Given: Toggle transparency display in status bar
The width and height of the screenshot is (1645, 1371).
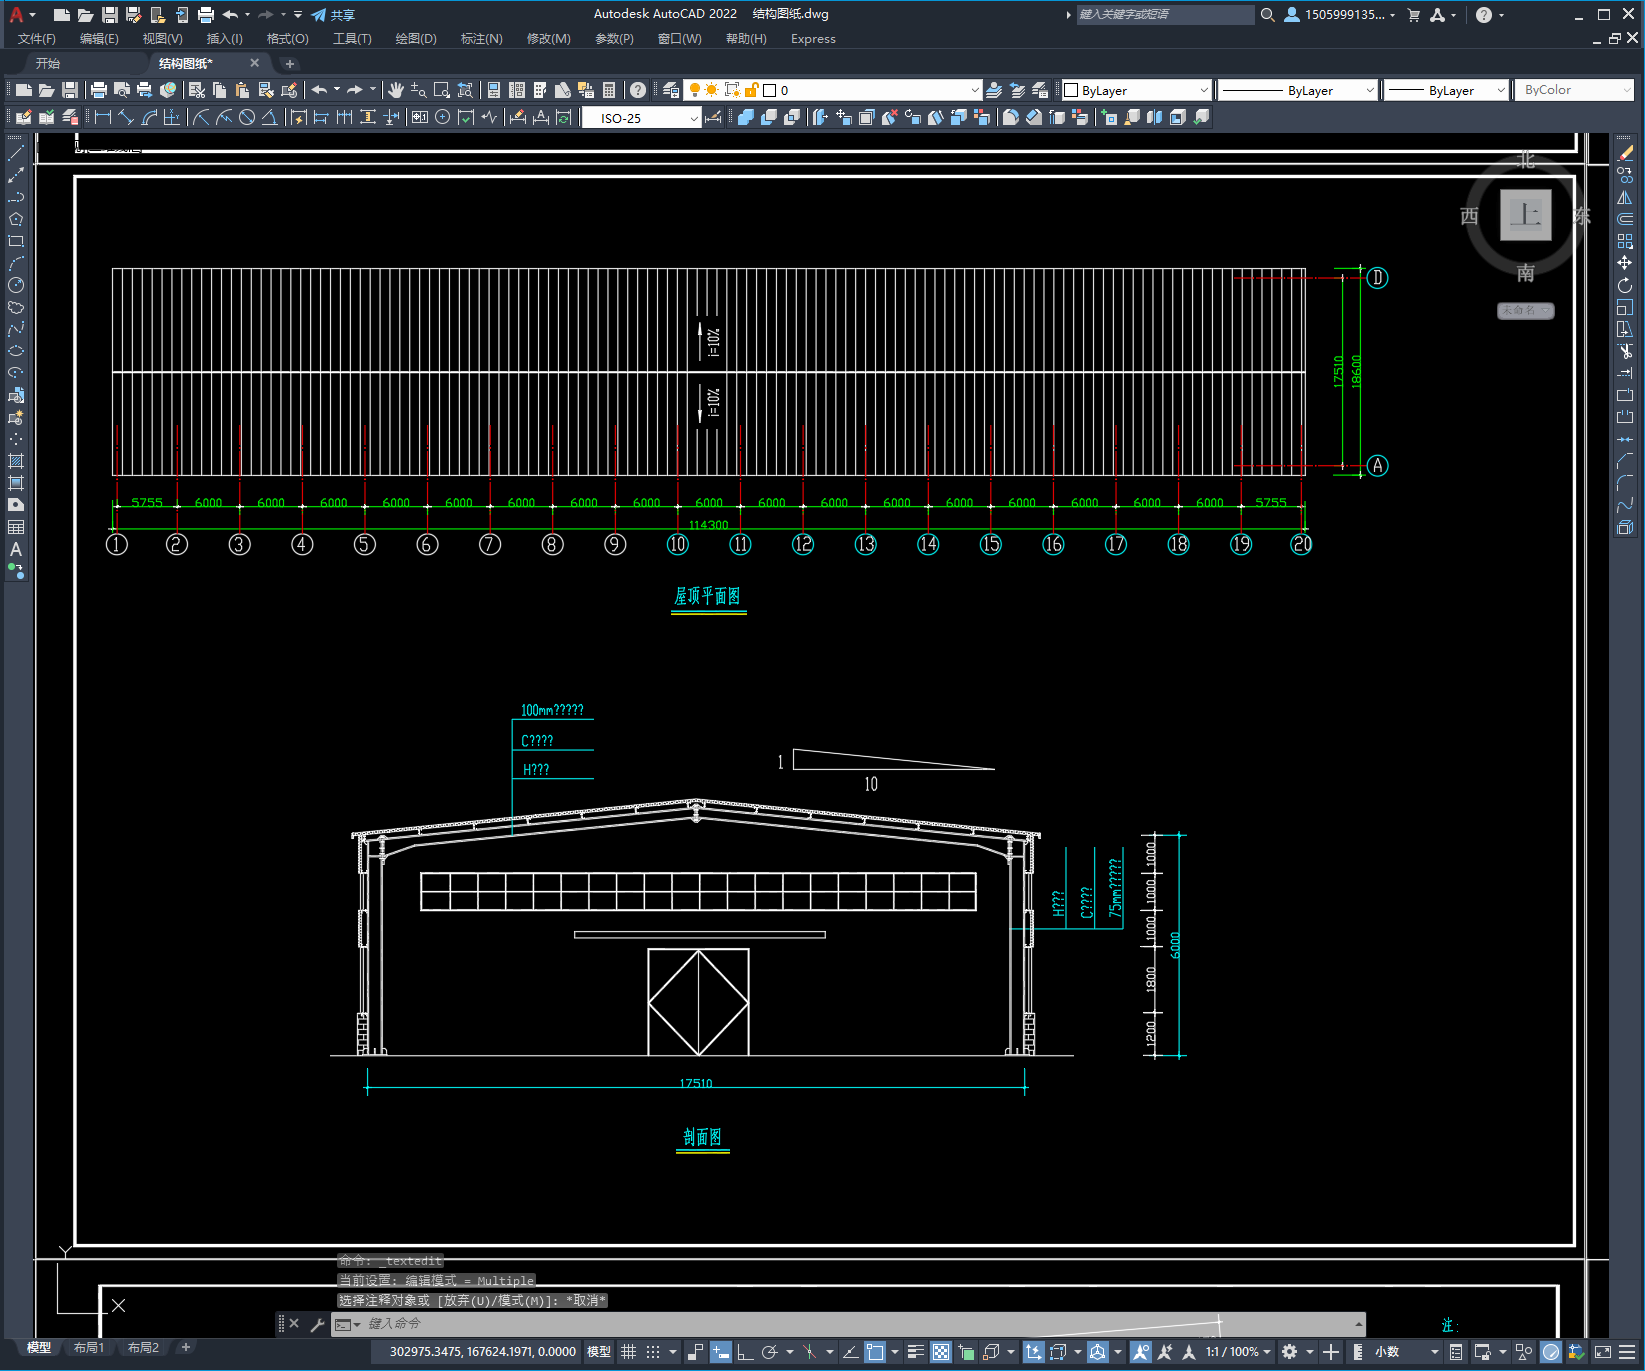Looking at the screenshot, I should click(941, 1352).
